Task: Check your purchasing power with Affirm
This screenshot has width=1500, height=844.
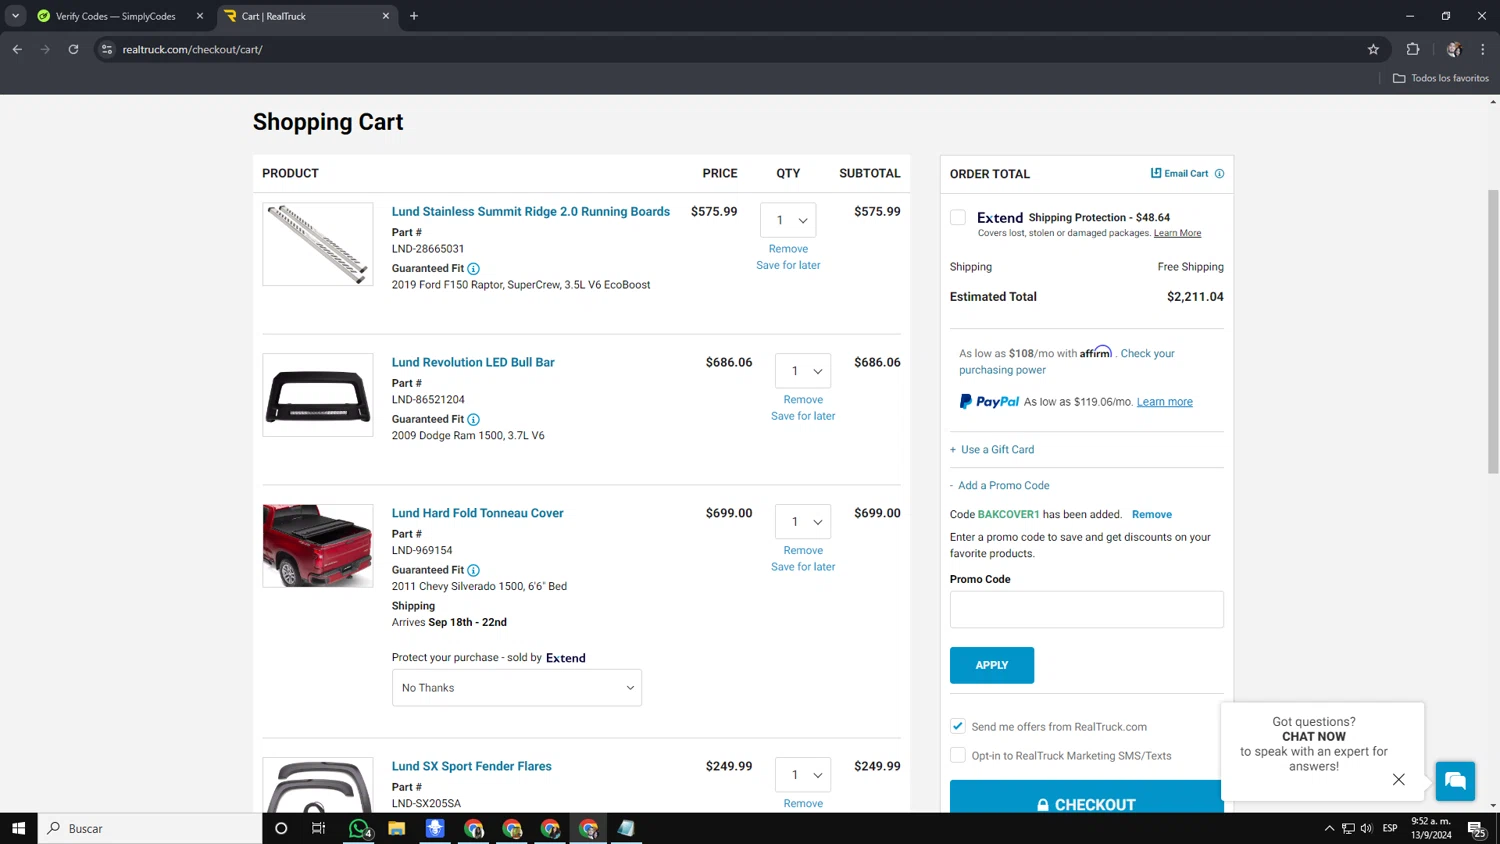Action: (x=1067, y=362)
